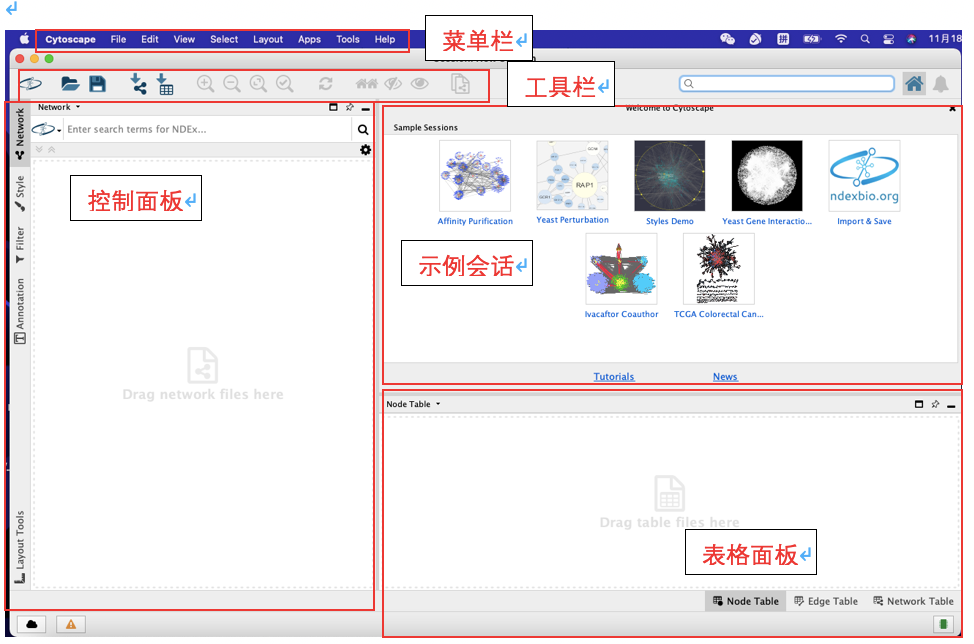Open ndexbio.org Import & Save sample
This screenshot has height=644, width=974.
coord(864,183)
